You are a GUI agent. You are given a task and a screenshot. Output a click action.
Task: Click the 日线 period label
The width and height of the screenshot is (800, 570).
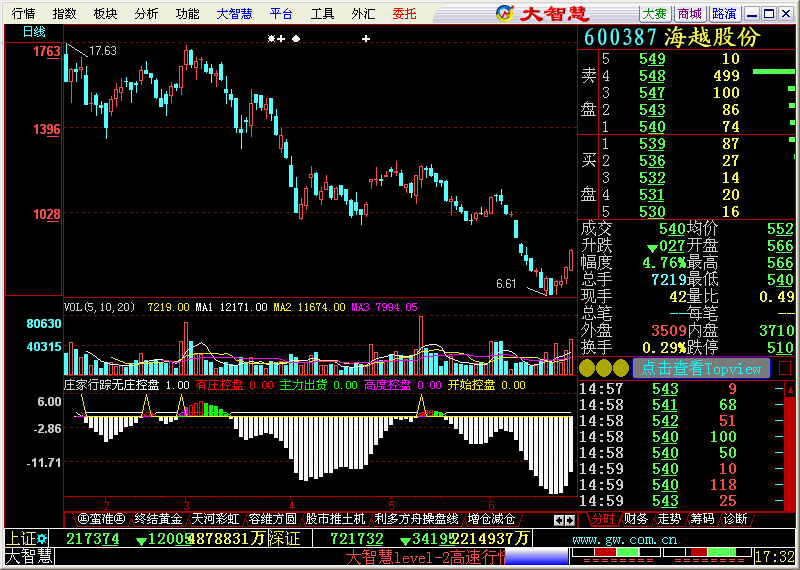pyautogui.click(x=34, y=32)
